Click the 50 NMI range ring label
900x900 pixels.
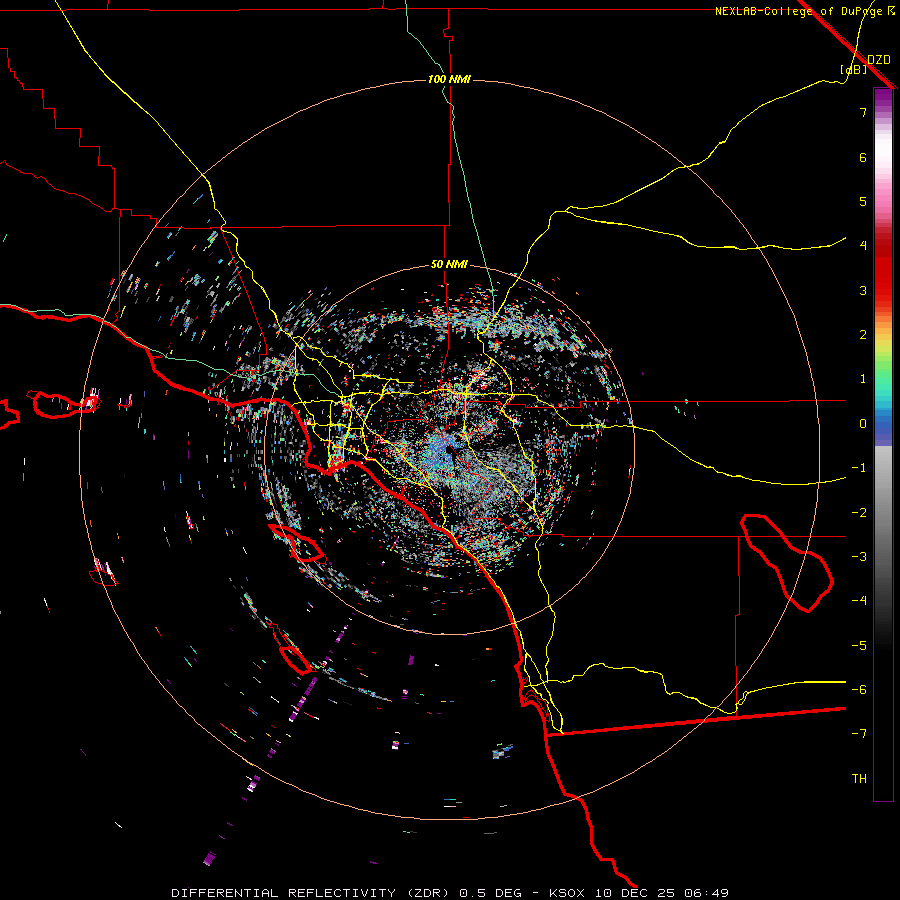click(x=449, y=264)
